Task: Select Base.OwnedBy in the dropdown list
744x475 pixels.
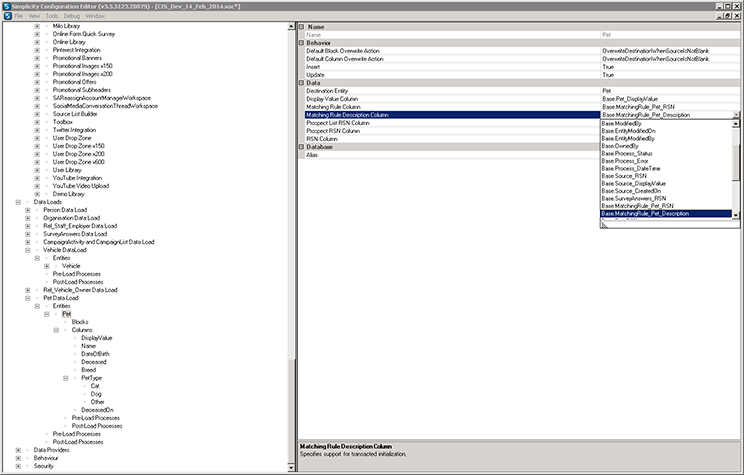Action: click(620, 146)
